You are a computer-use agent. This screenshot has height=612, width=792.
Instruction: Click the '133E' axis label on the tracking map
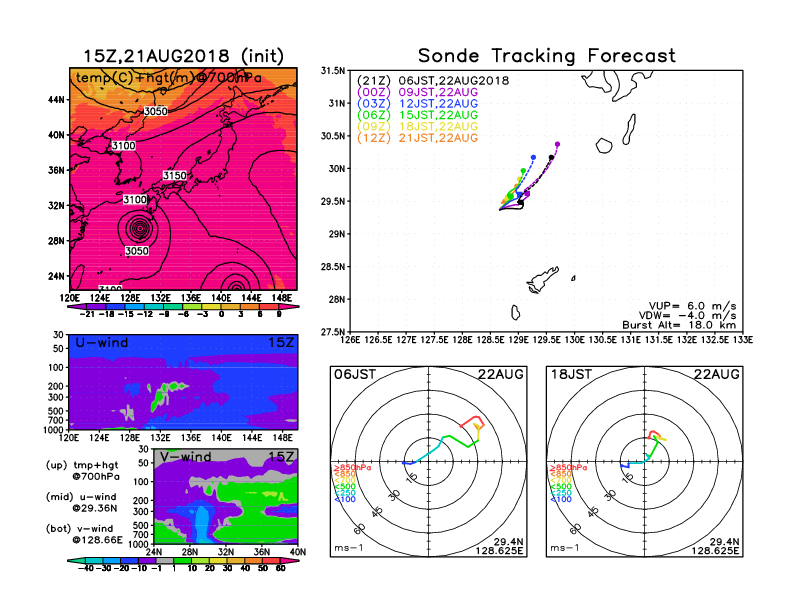(x=742, y=340)
